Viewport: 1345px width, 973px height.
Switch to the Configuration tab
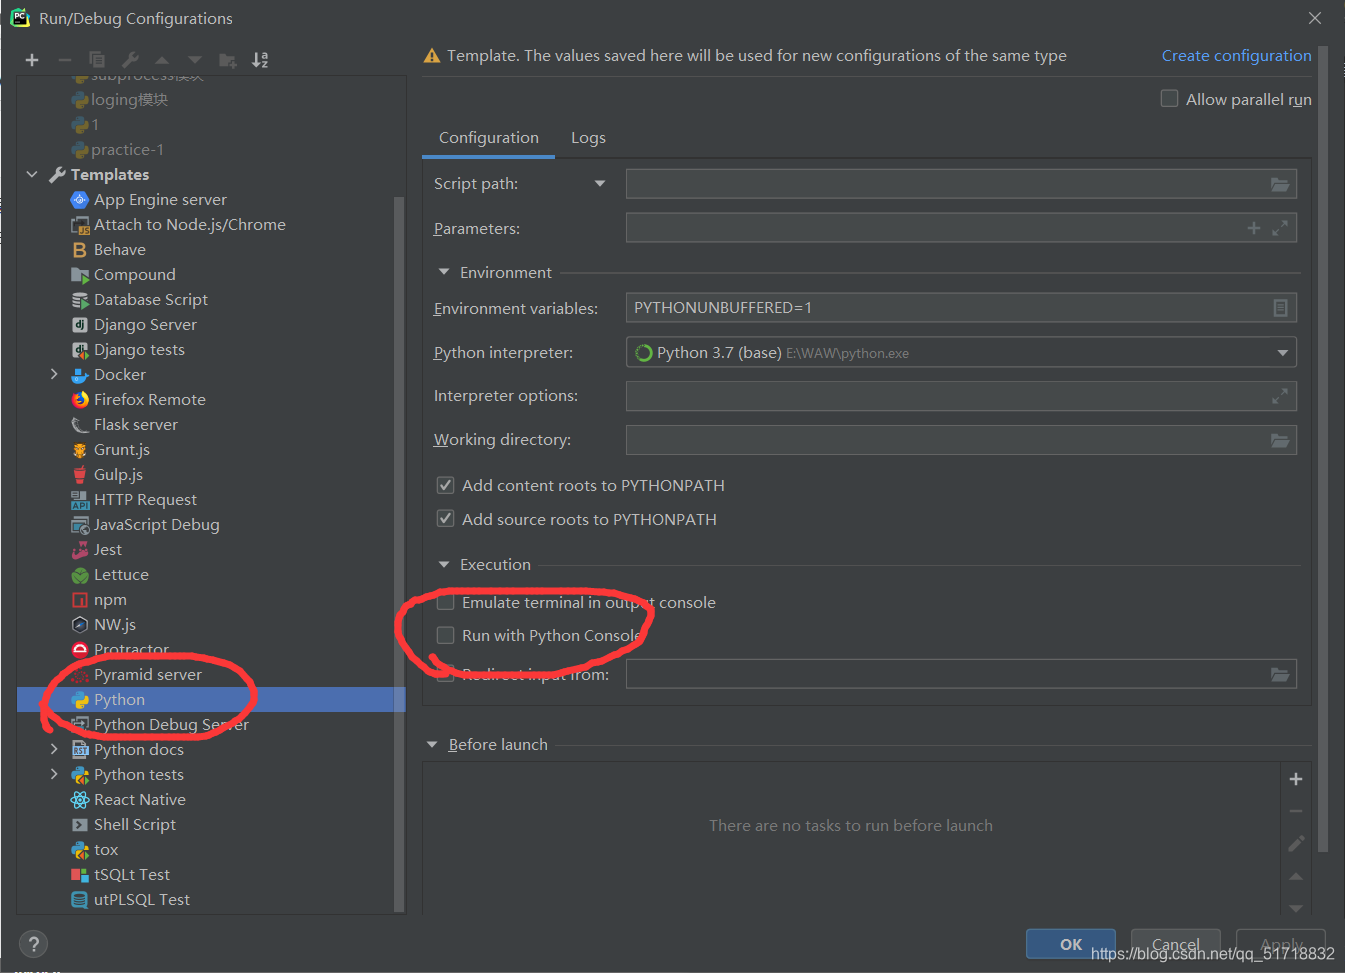point(489,138)
